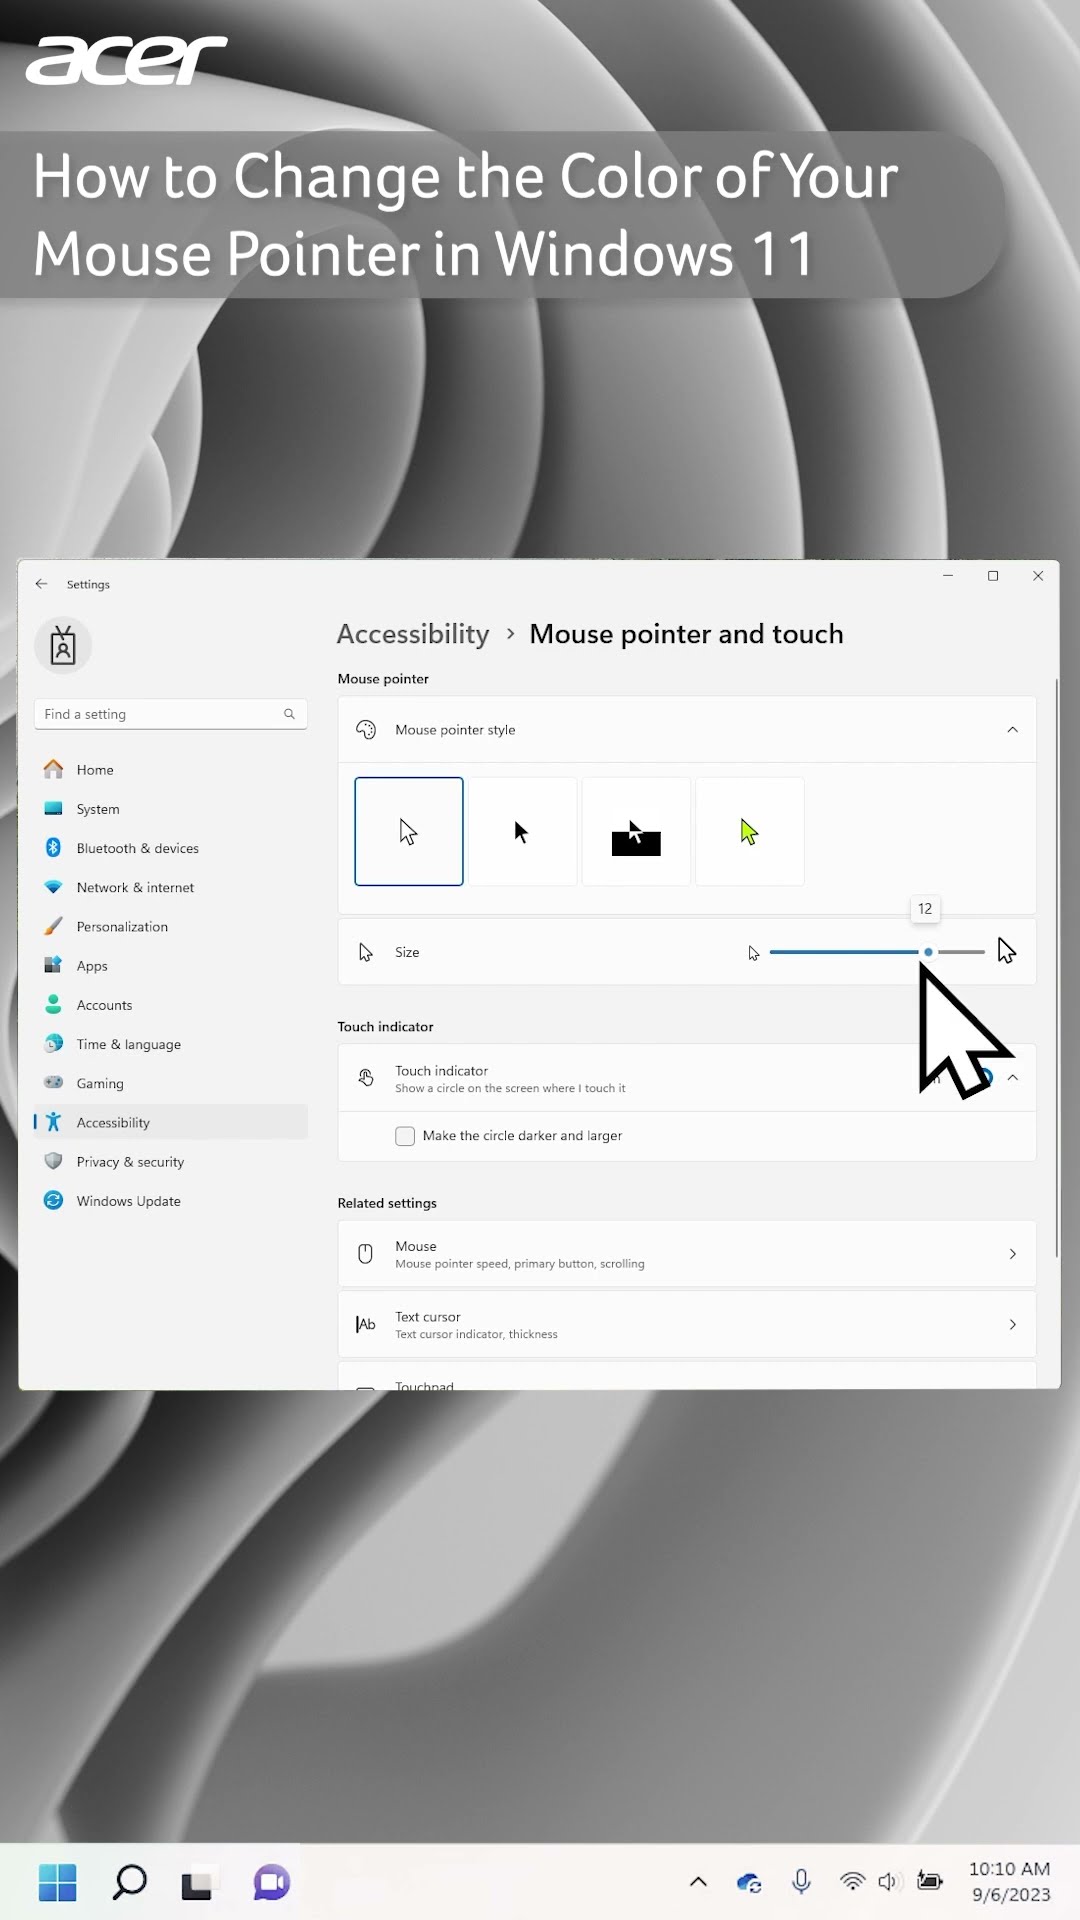Click the Mouse pointer style palette icon
1080x1920 pixels.
click(366, 730)
